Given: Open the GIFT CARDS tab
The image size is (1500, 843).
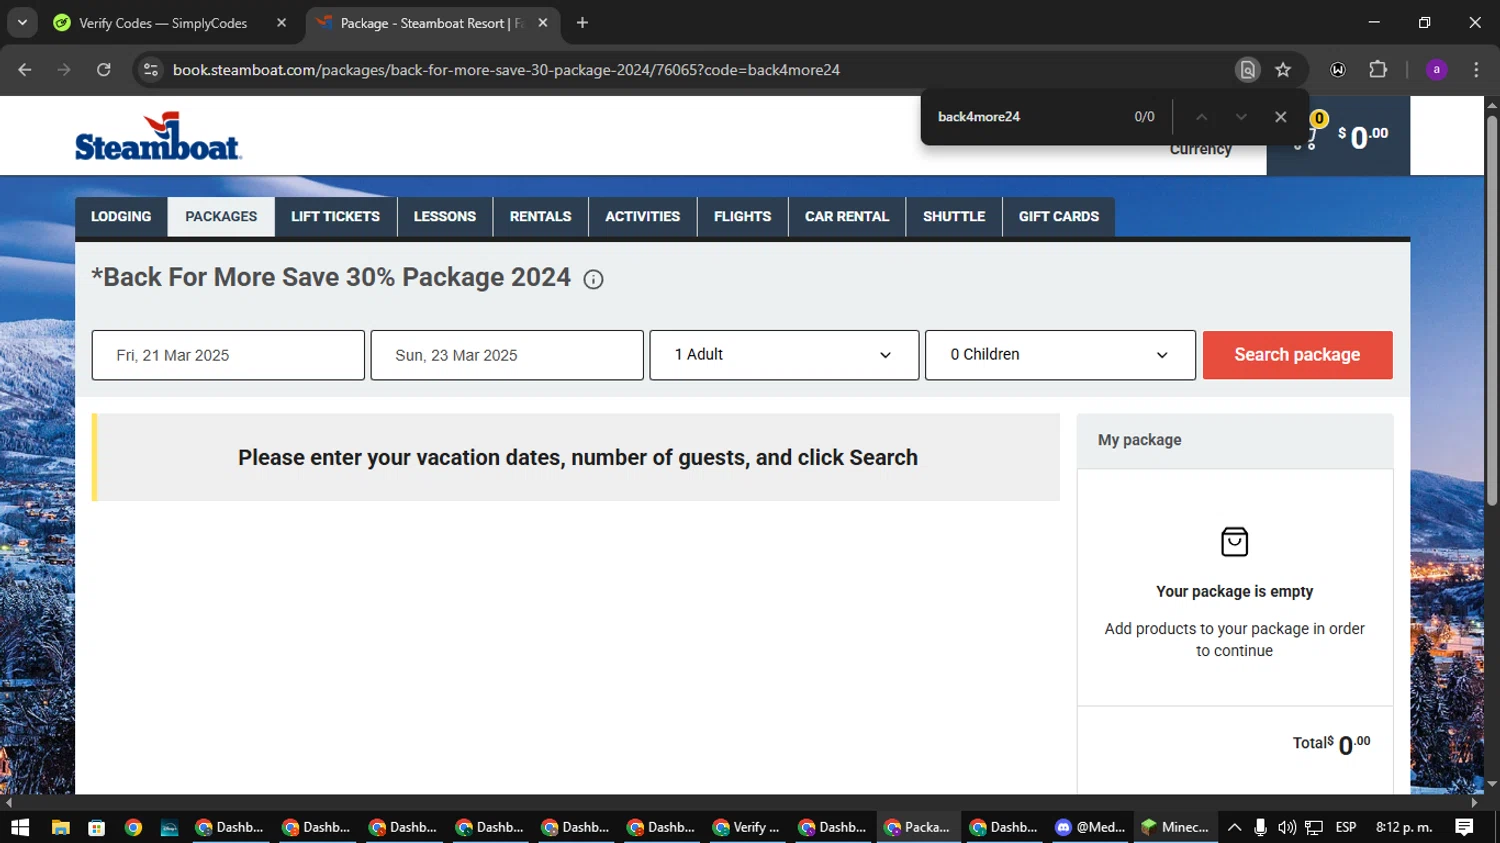Looking at the screenshot, I should (x=1059, y=216).
